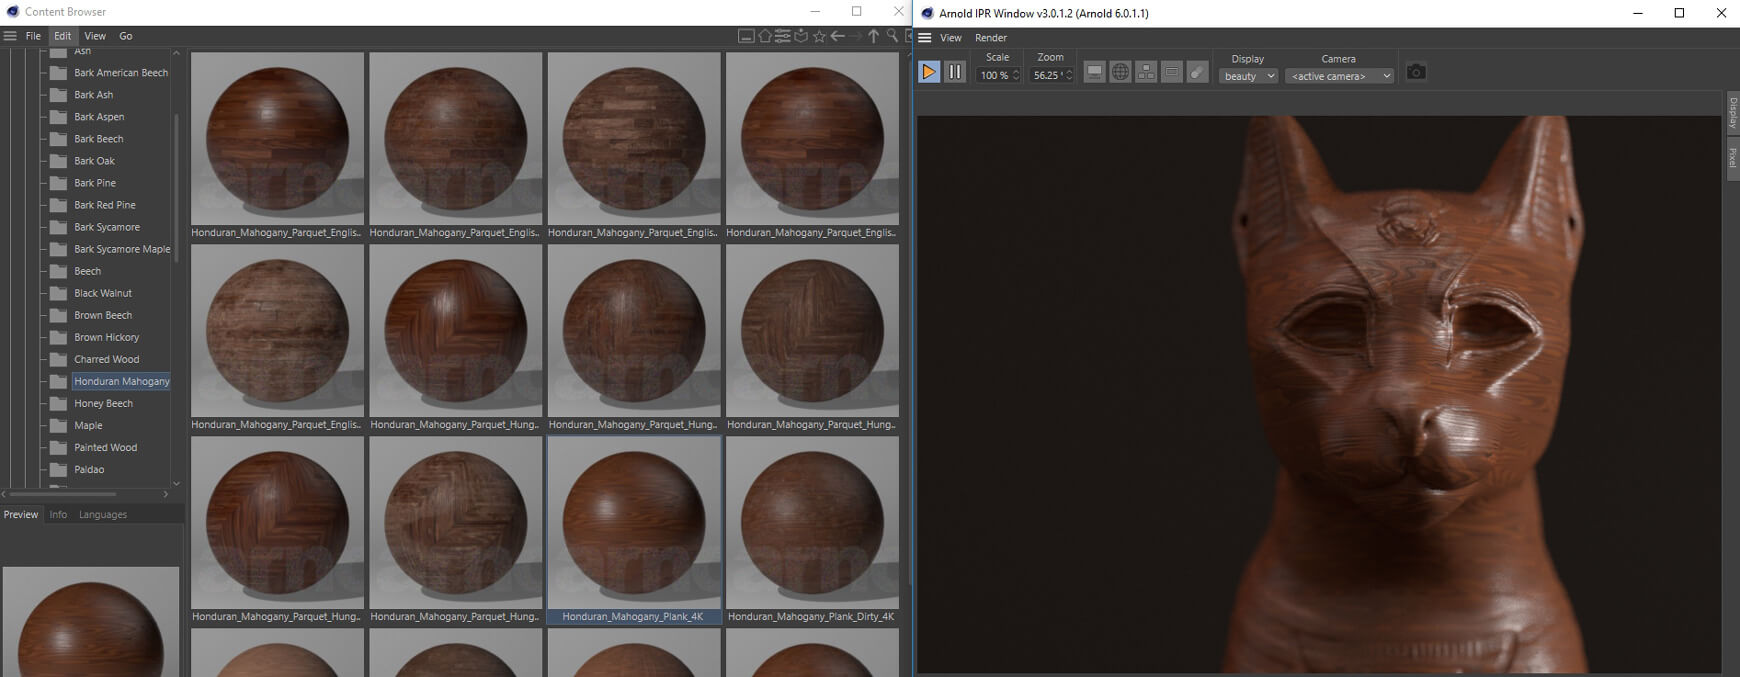Switch to the Preview tab
Viewport: 1740px width, 677px height.
[x=21, y=514]
